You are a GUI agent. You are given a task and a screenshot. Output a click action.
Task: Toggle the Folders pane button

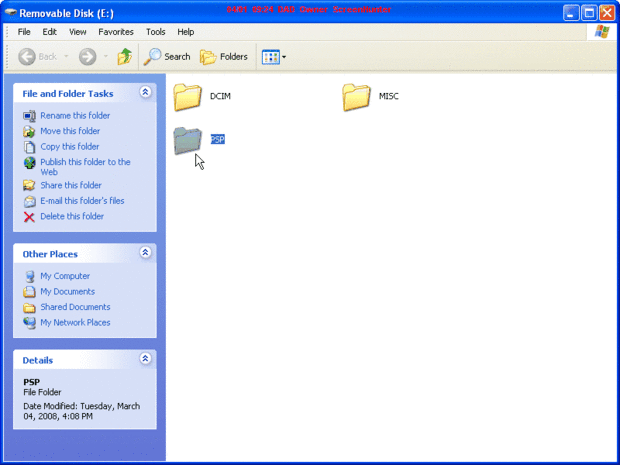(x=224, y=57)
